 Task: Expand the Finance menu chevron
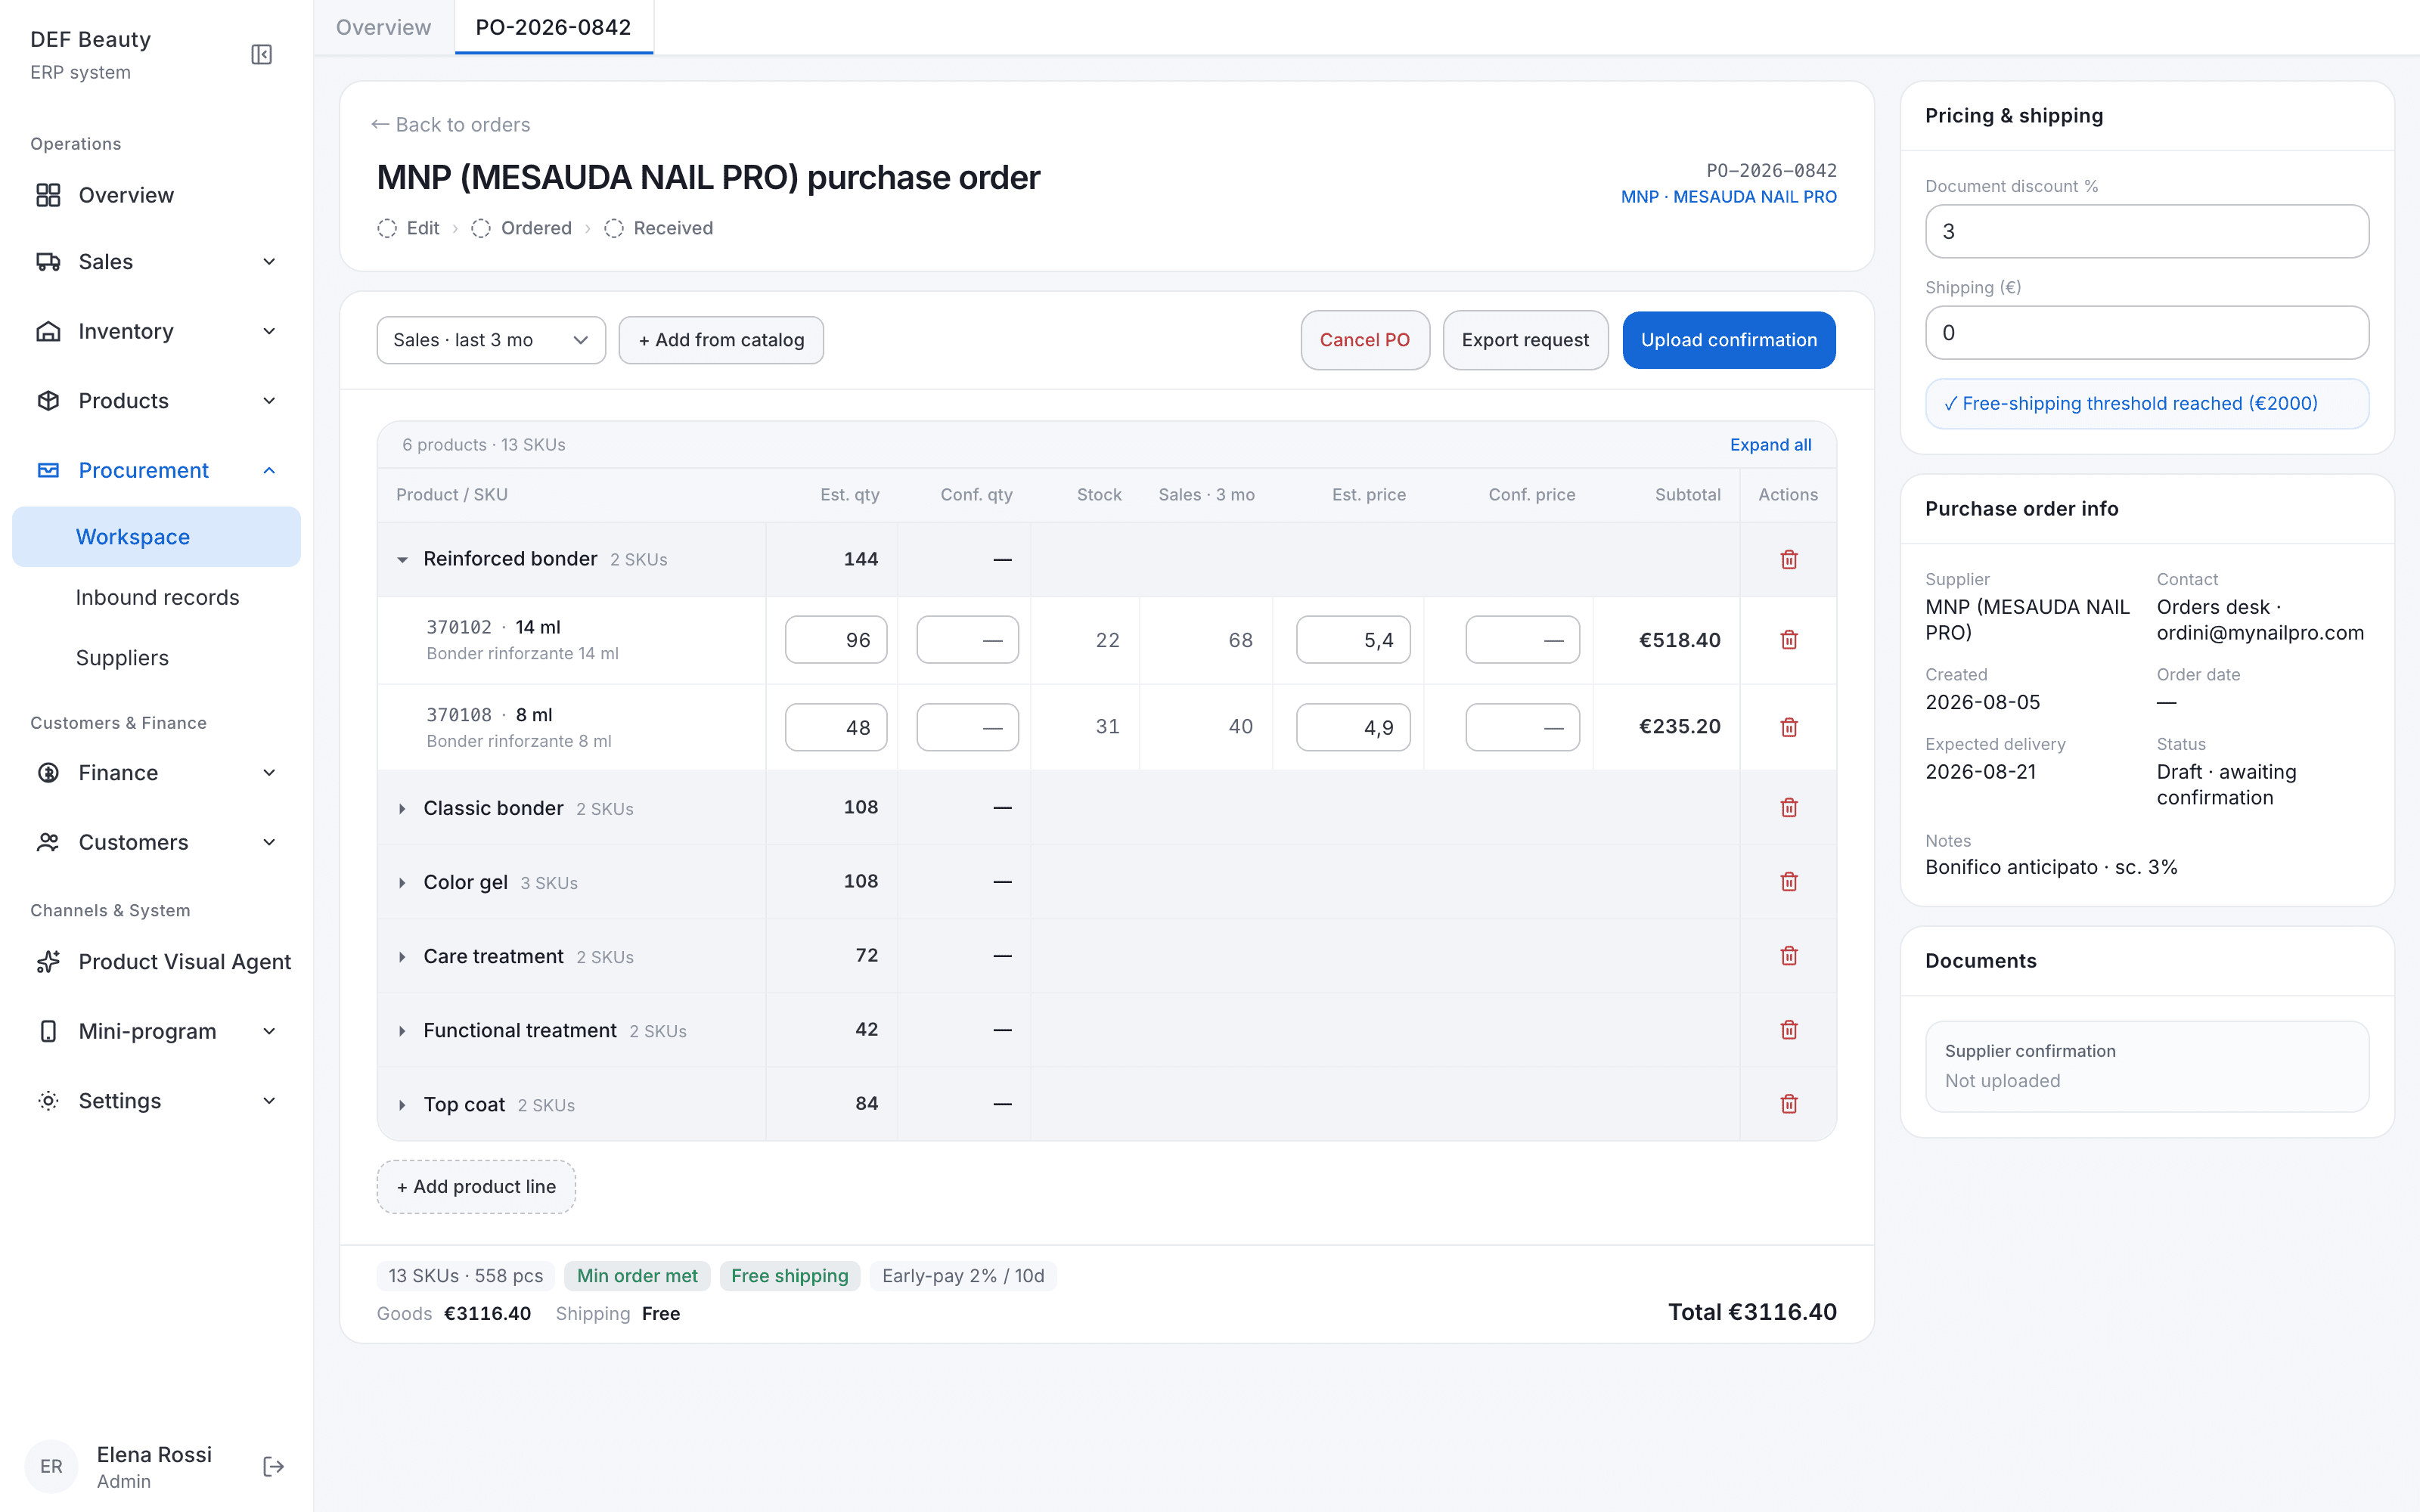(x=269, y=773)
